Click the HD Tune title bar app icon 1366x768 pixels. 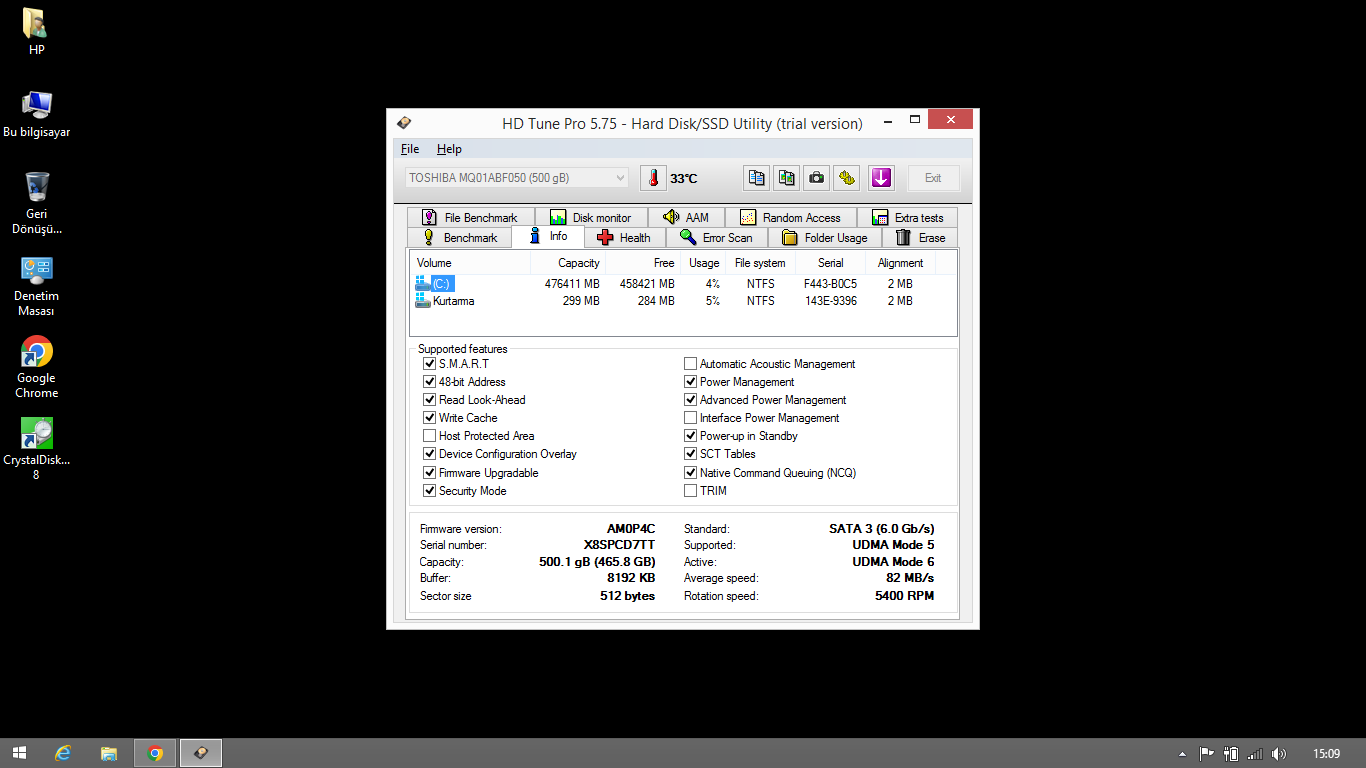tap(404, 123)
